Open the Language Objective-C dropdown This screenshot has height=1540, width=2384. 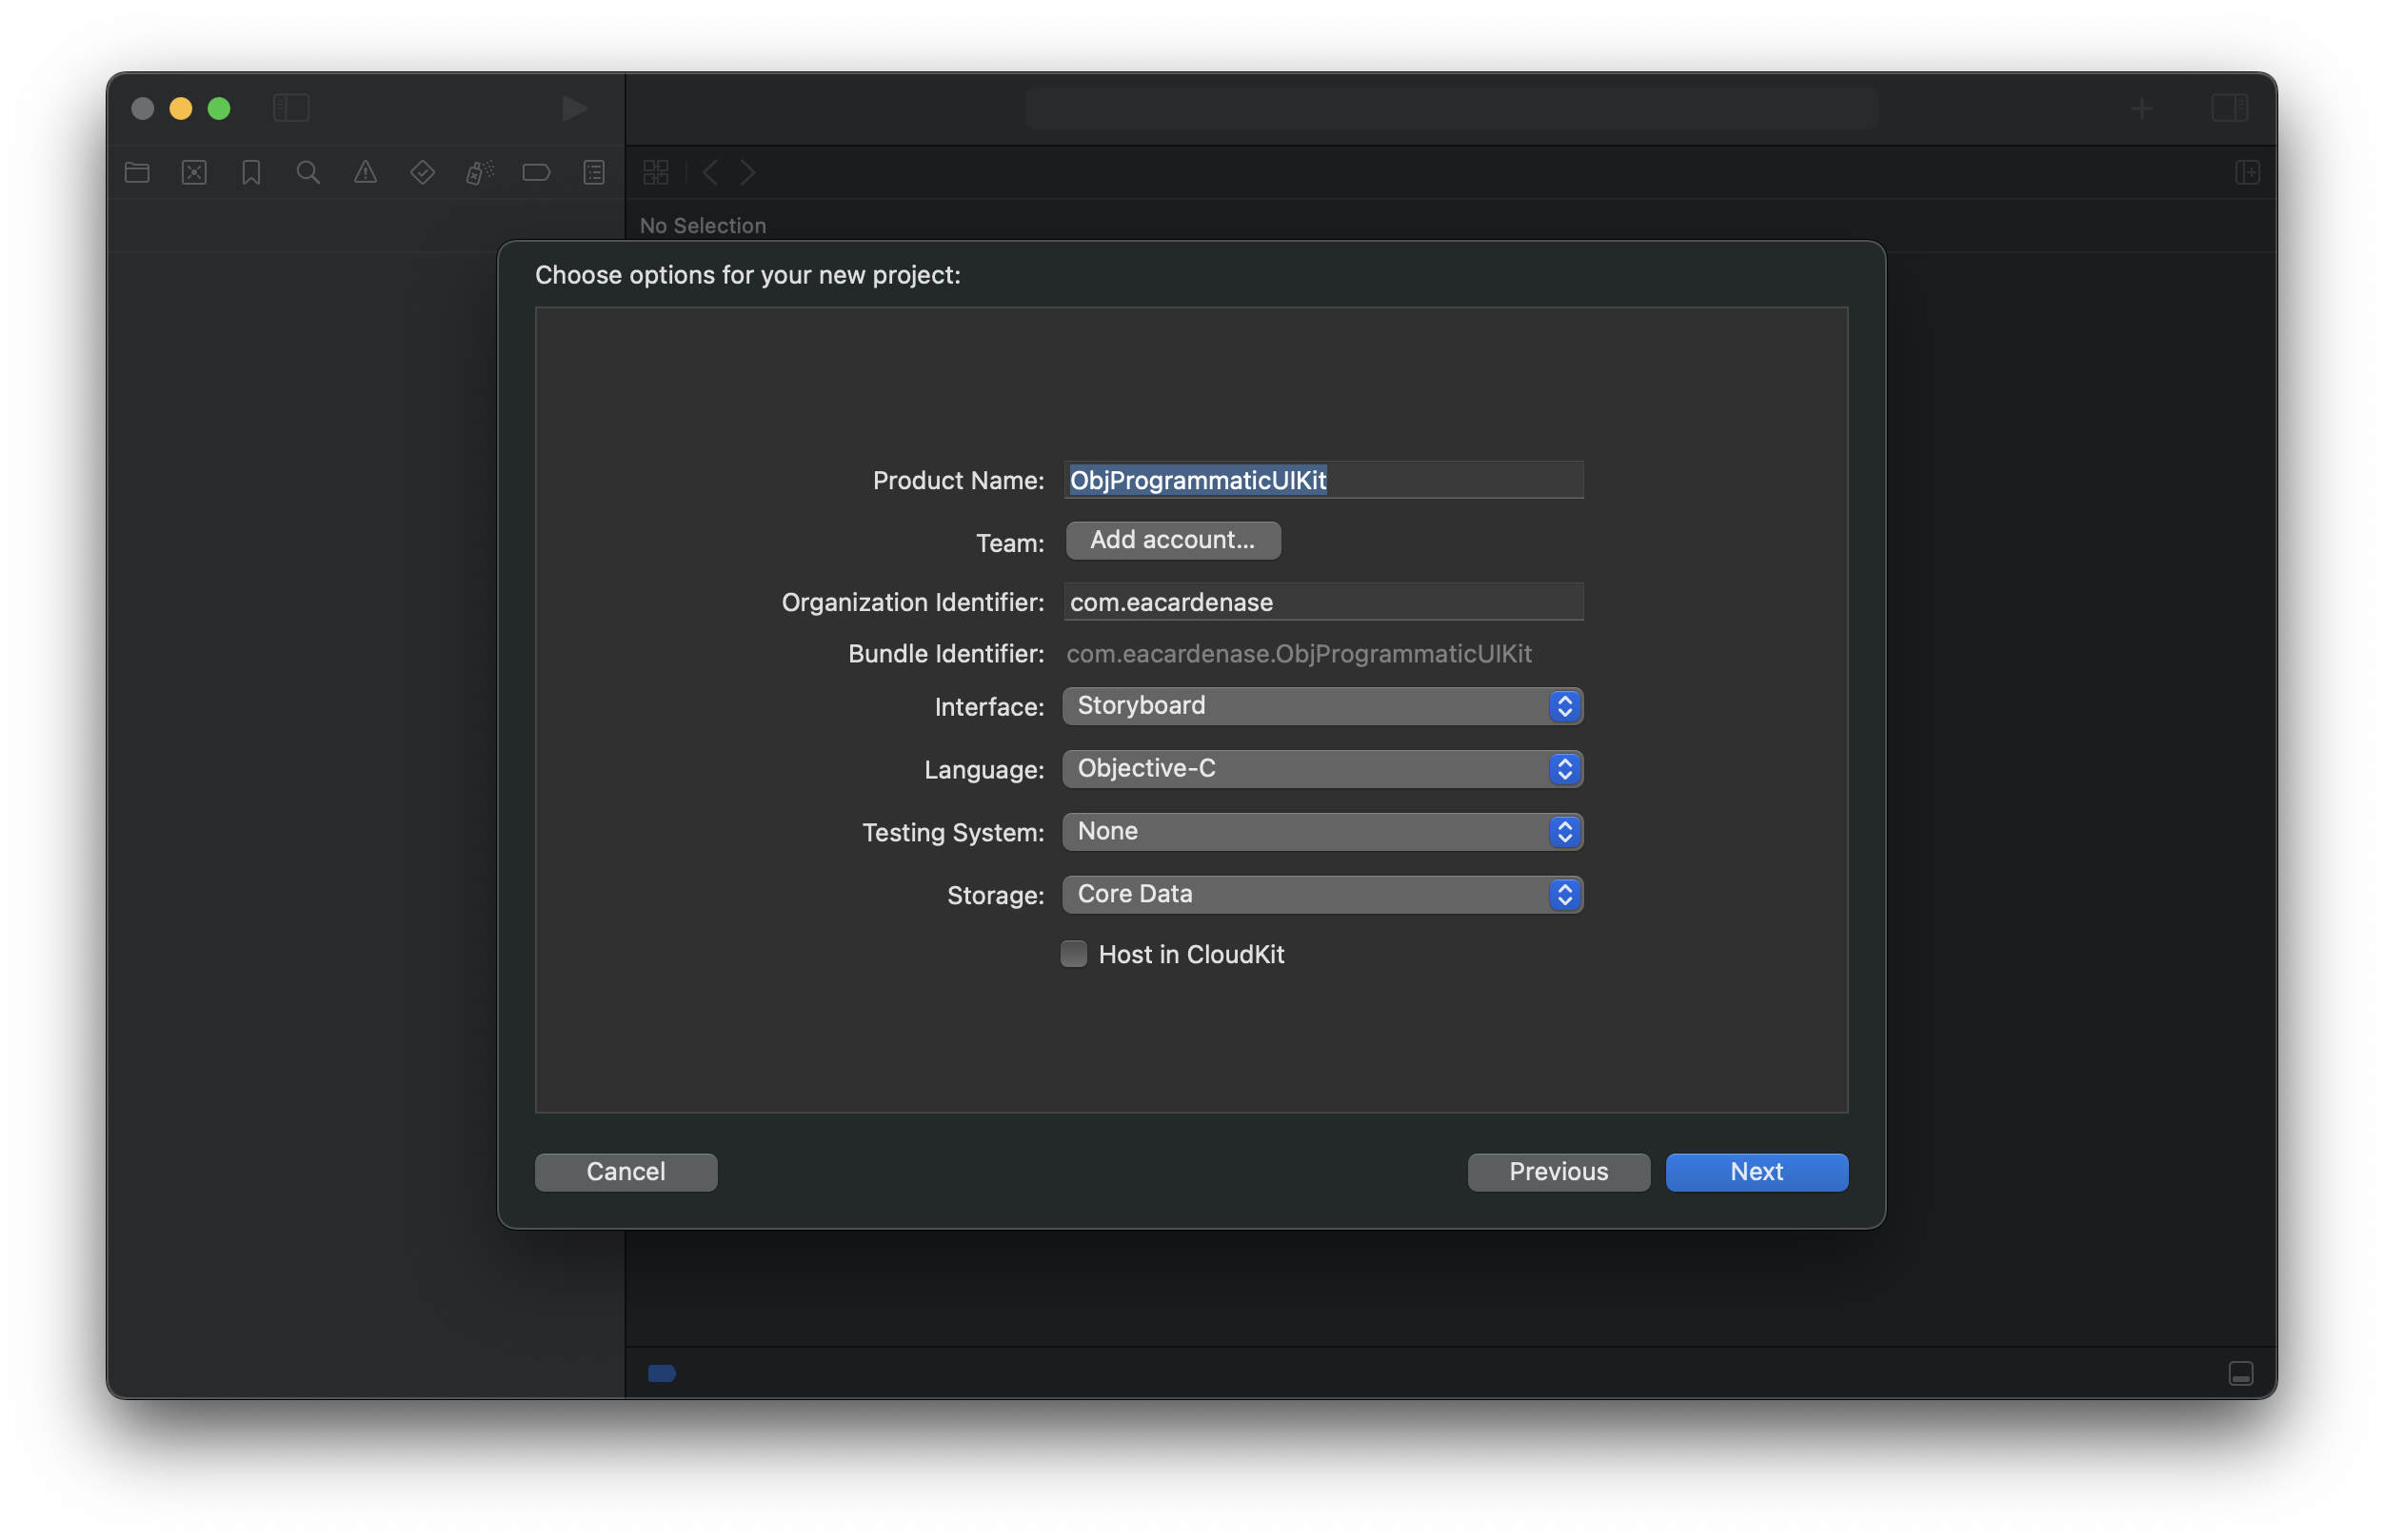tap(1321, 769)
